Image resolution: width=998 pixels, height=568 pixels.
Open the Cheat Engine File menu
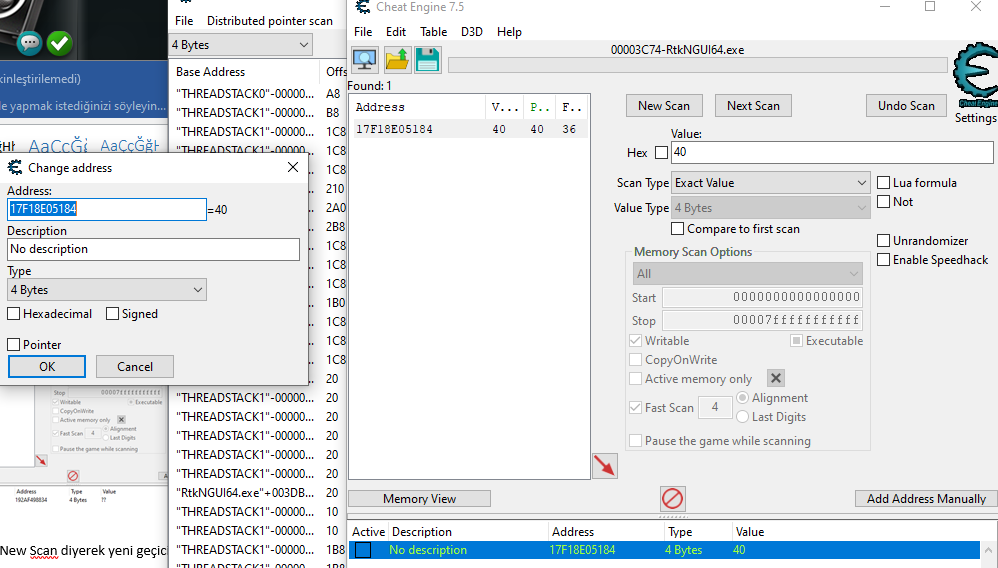363,32
